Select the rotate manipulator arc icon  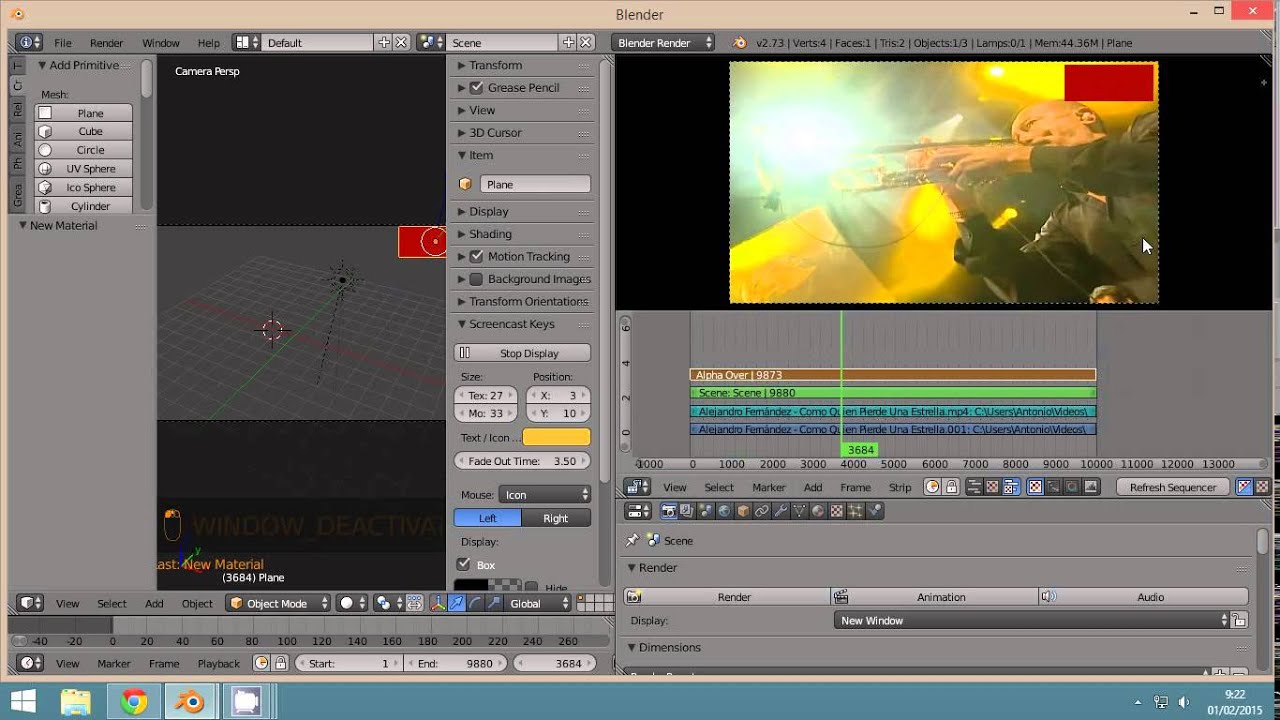(475, 603)
